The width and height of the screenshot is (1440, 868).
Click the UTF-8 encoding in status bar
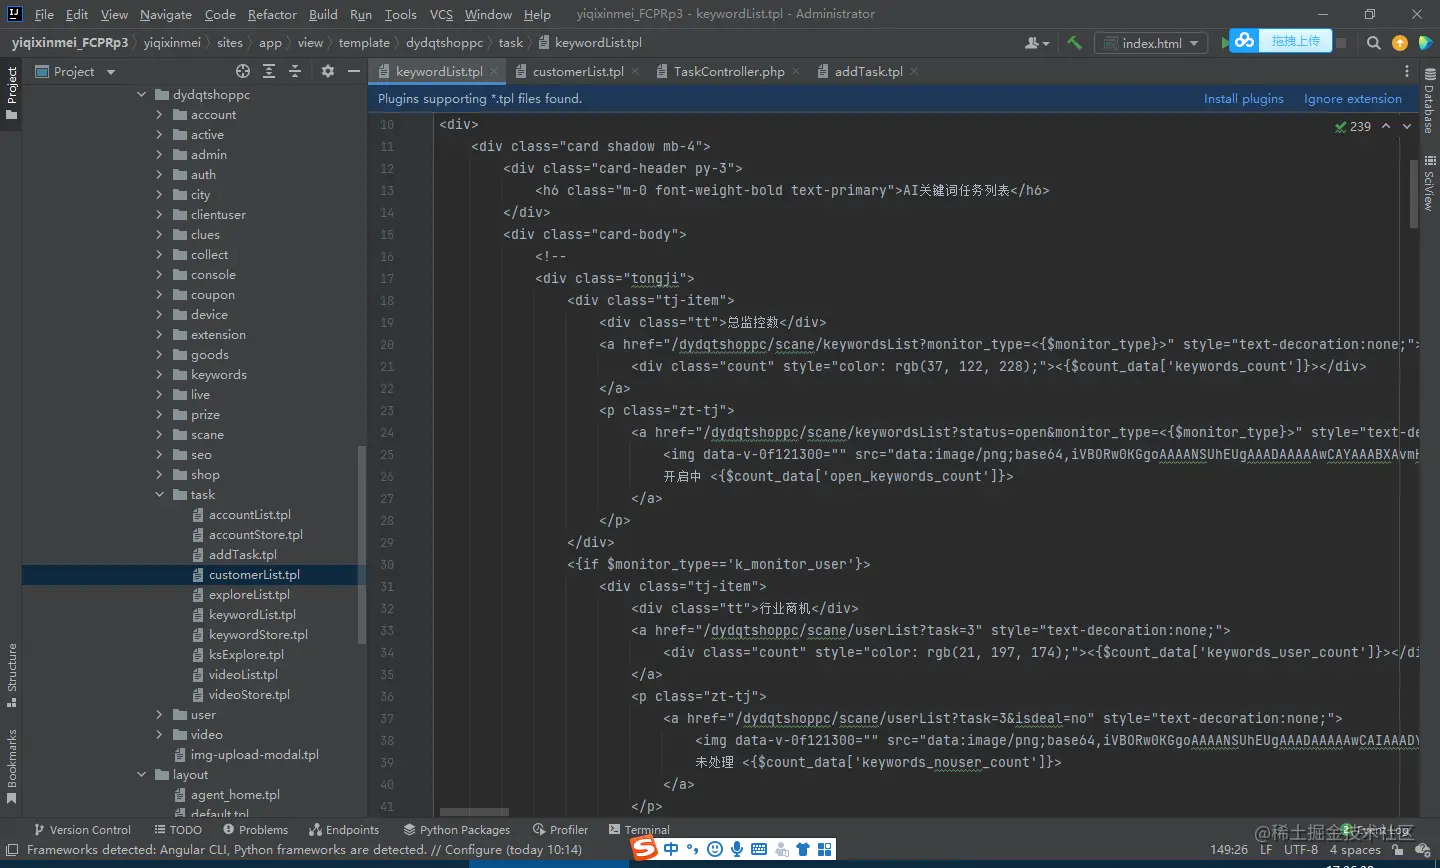(x=1301, y=850)
